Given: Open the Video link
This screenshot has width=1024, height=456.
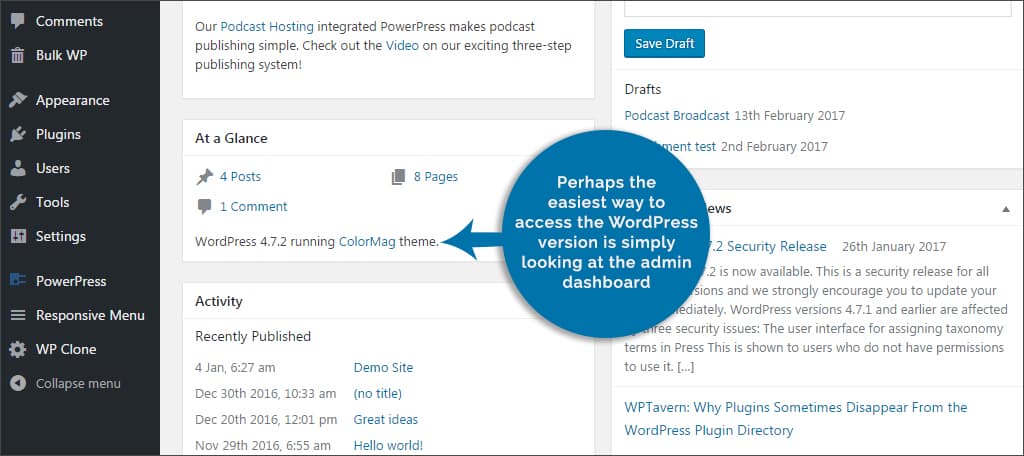Looking at the screenshot, I should tap(402, 46).
